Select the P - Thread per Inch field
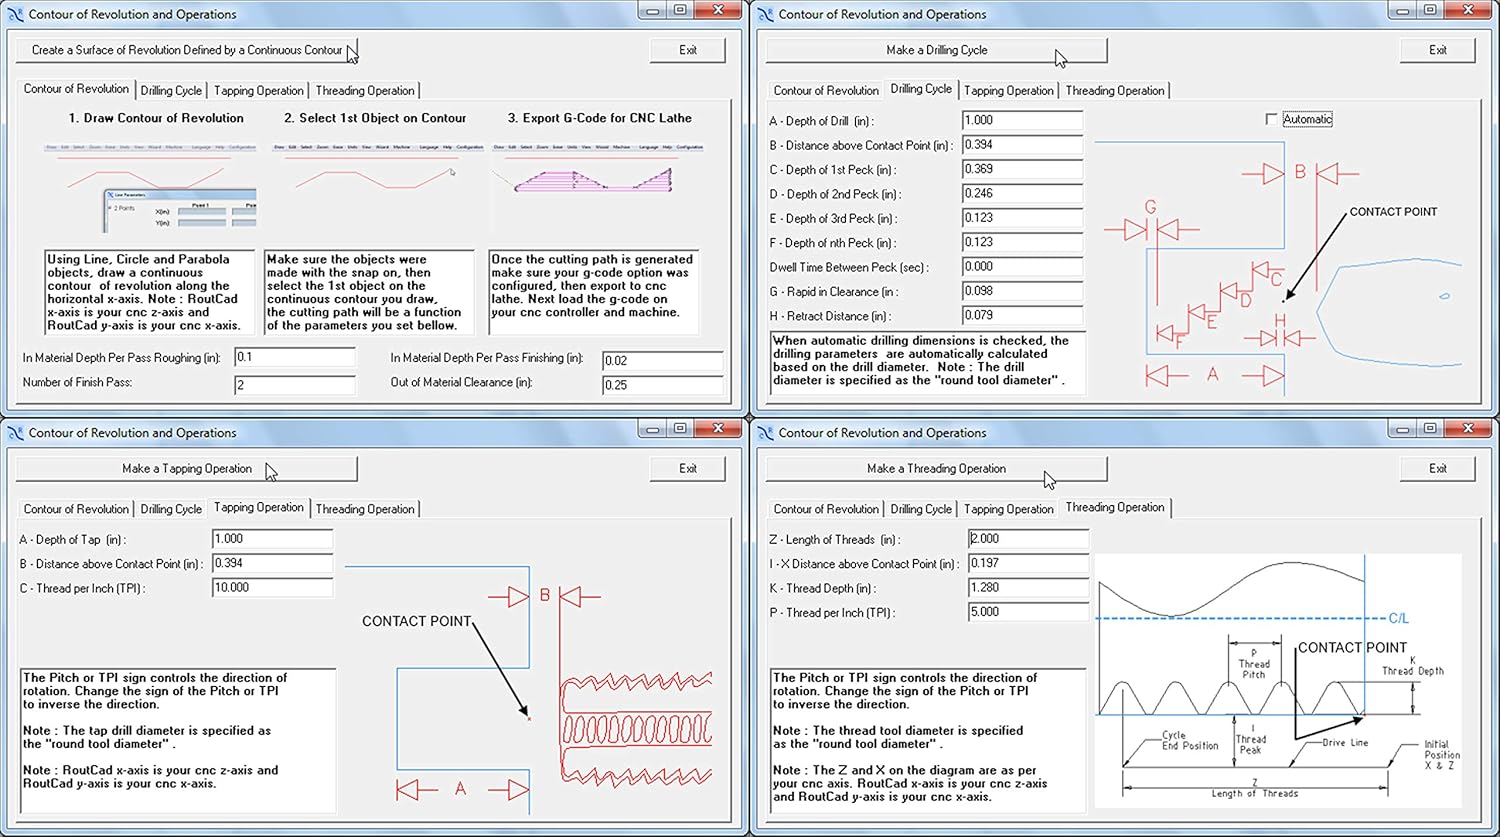Screen dimensions: 1500x837 point(1029,612)
